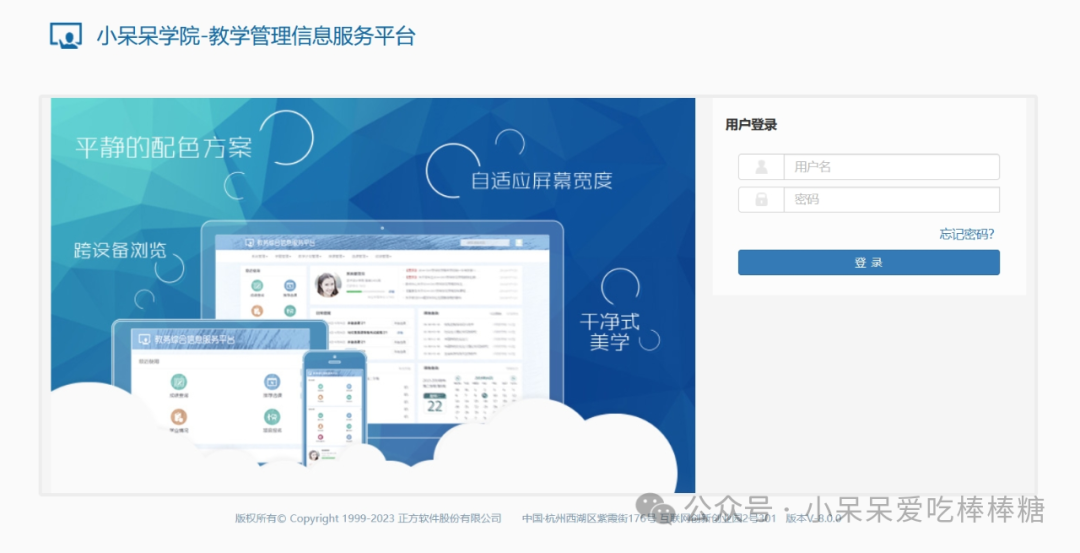Click the 版权所有© Copyright 1999-2023 正方软件股份有限公司 footer text

368,519
